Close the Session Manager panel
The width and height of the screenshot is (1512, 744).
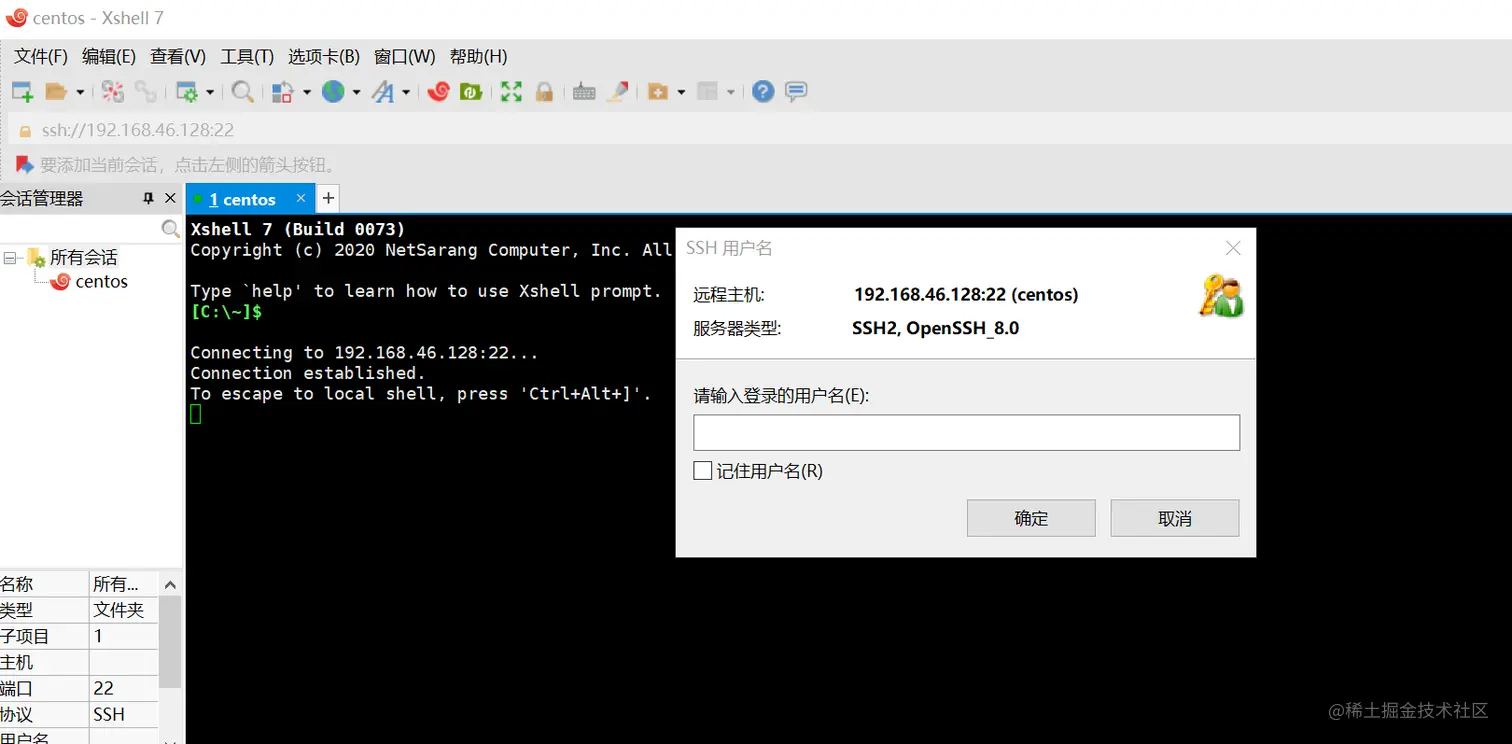click(170, 199)
